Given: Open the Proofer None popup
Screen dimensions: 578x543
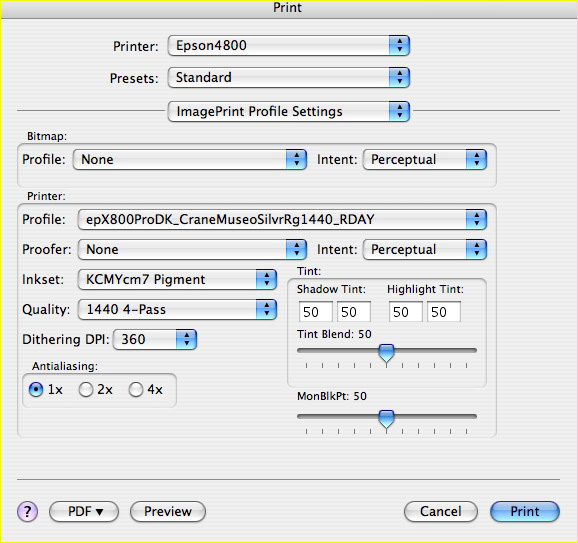Looking at the screenshot, I should pyautogui.click(x=192, y=250).
